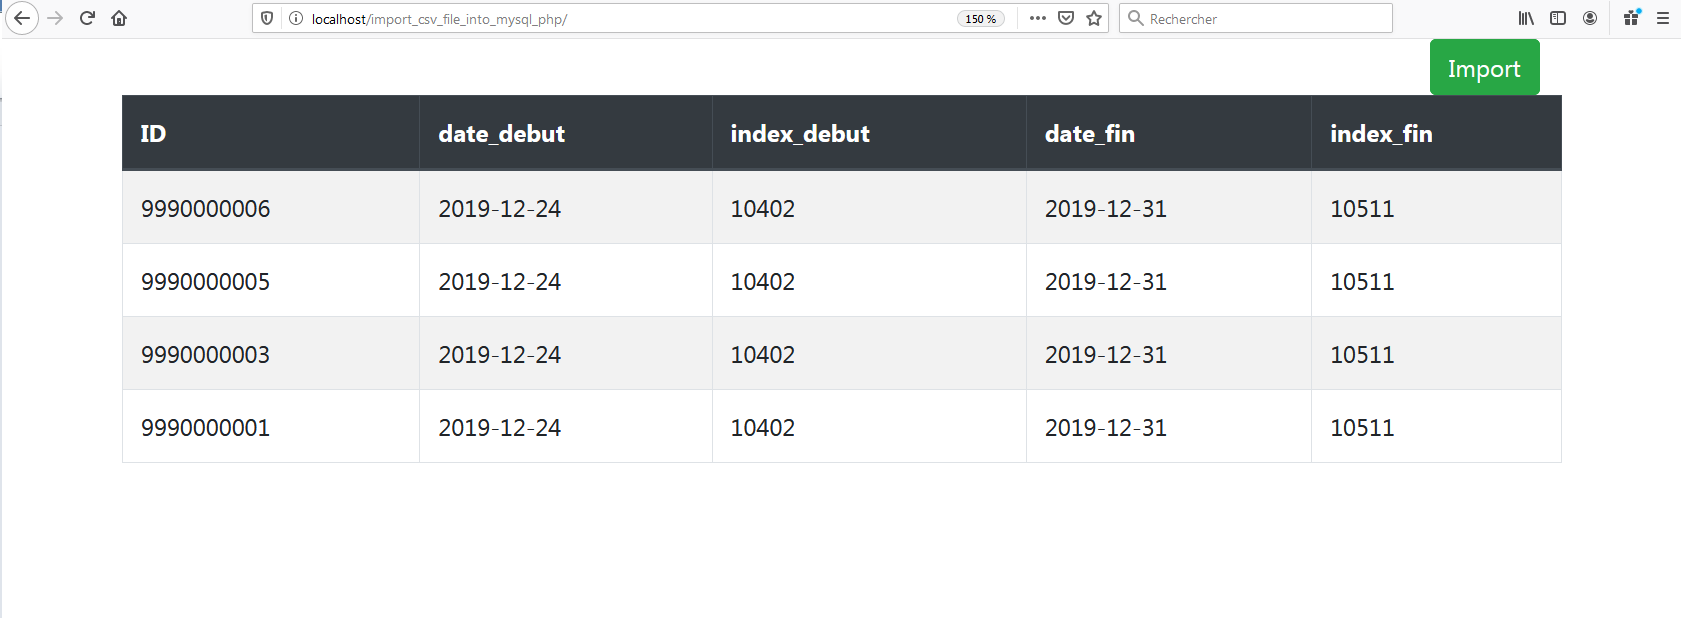Screen dimensions: 1681x618
Task: Open page actions three-dots menu
Action: click(1038, 18)
